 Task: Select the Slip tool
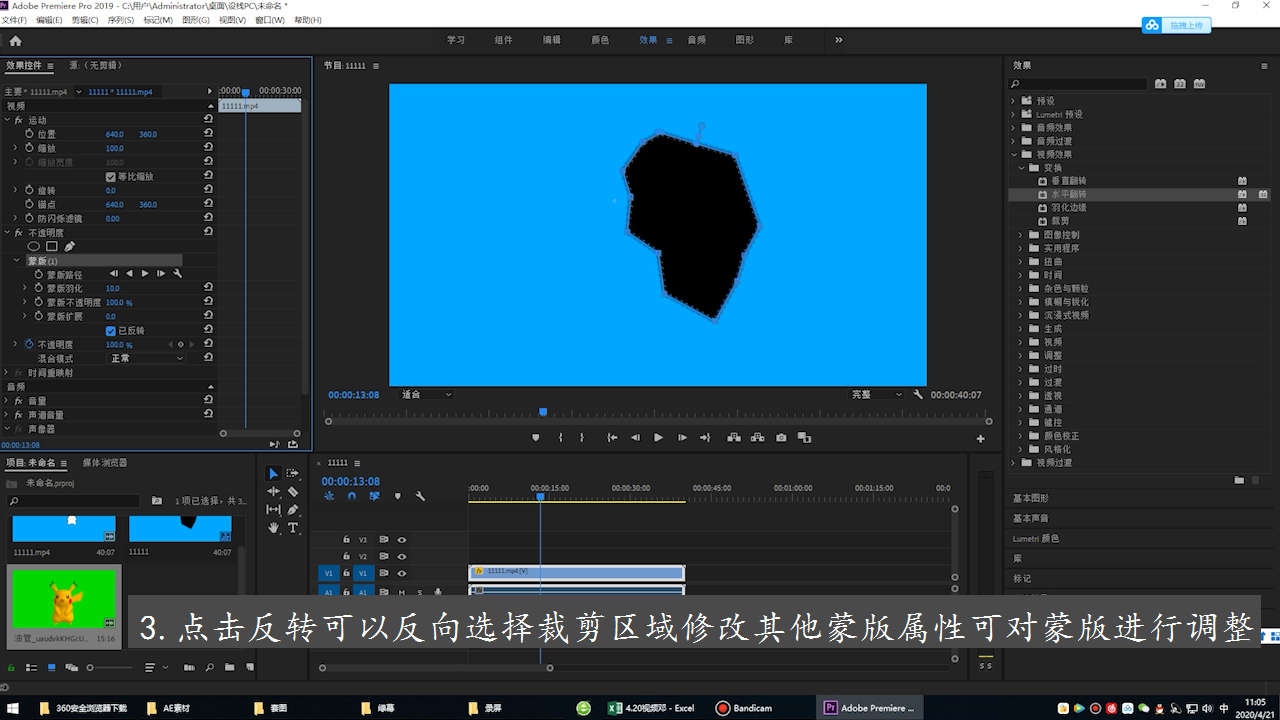(273, 509)
